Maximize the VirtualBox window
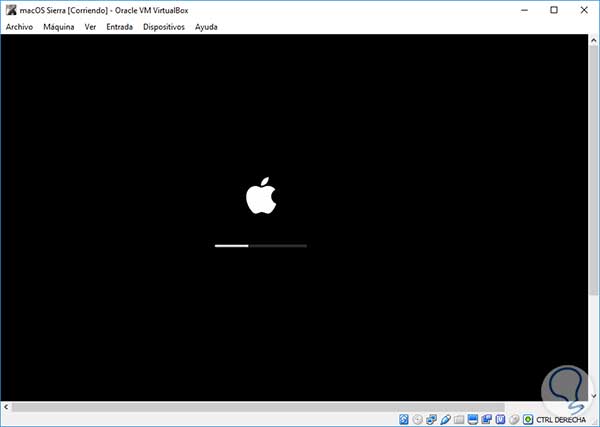This screenshot has height=427, width=600. [x=554, y=10]
